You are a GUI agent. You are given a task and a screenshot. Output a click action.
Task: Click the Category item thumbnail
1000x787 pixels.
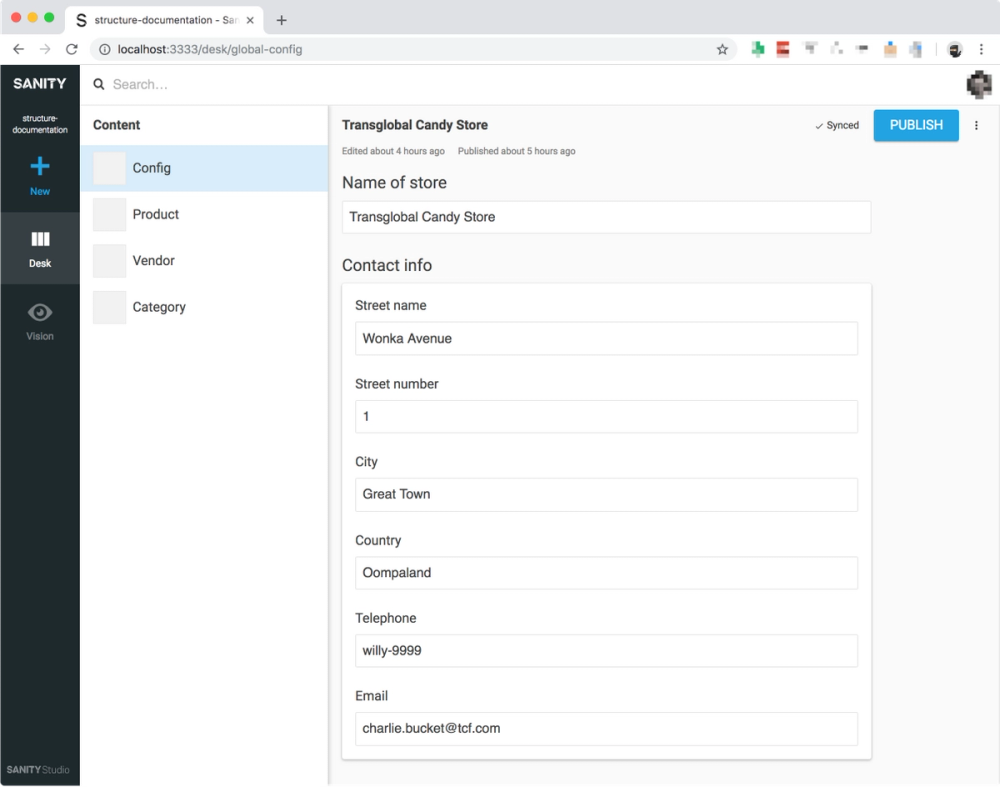[x=109, y=307]
